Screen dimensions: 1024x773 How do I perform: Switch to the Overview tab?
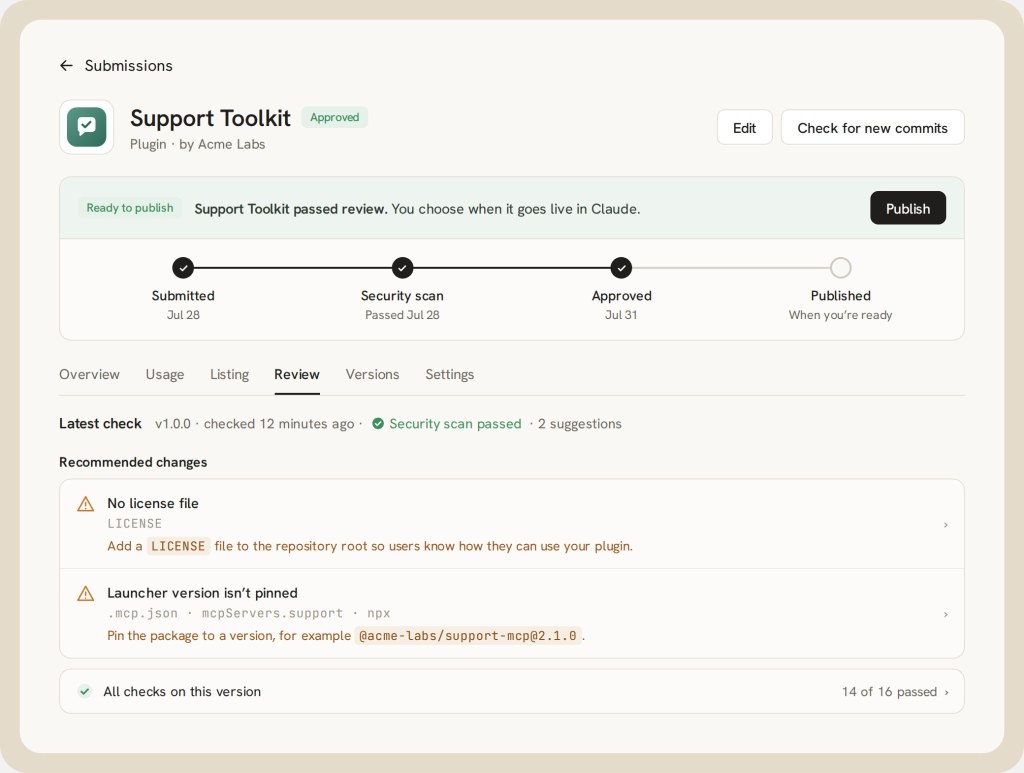(x=89, y=375)
